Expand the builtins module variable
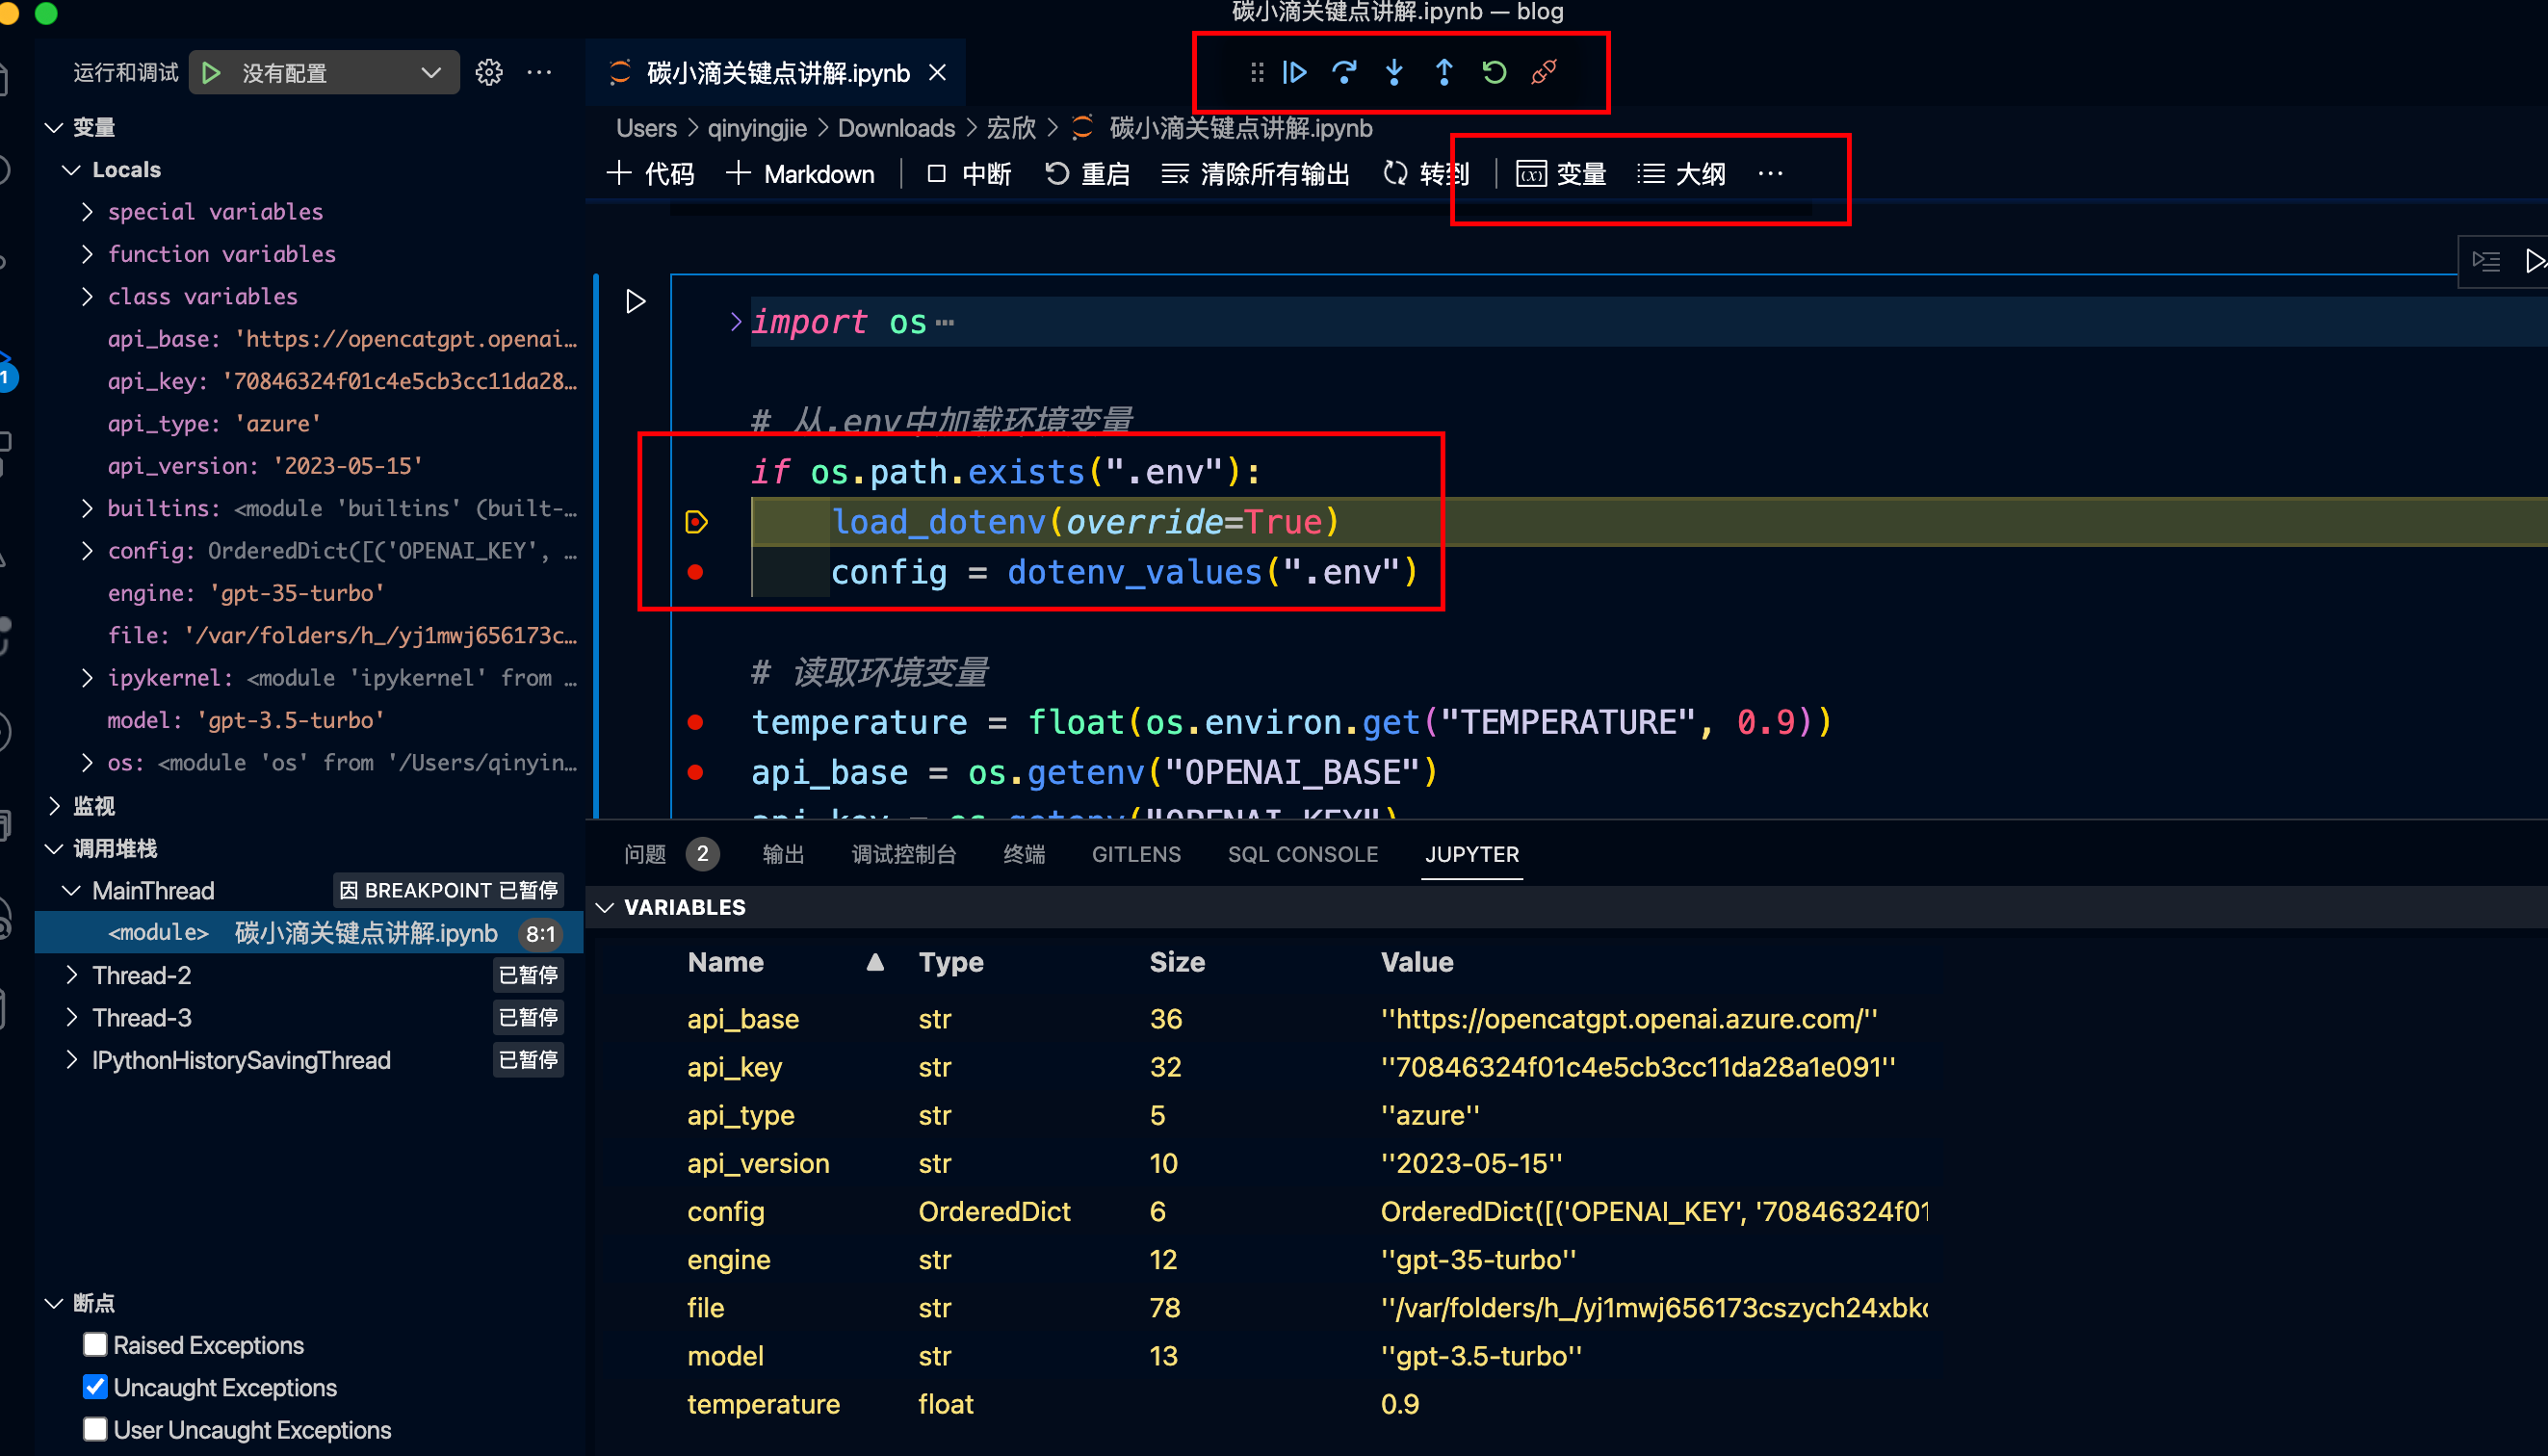Viewport: 2548px width, 1456px height. click(x=87, y=509)
